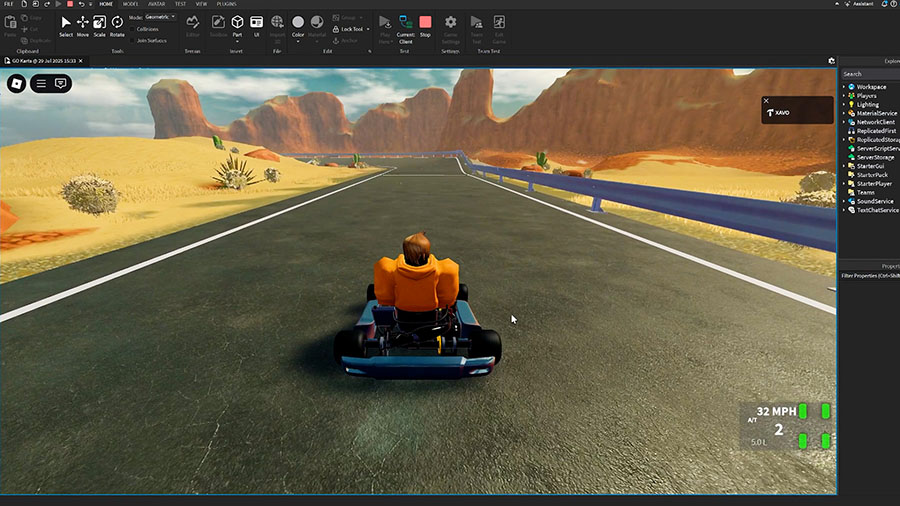
Task: Expand the Players tree node
Action: click(844, 96)
